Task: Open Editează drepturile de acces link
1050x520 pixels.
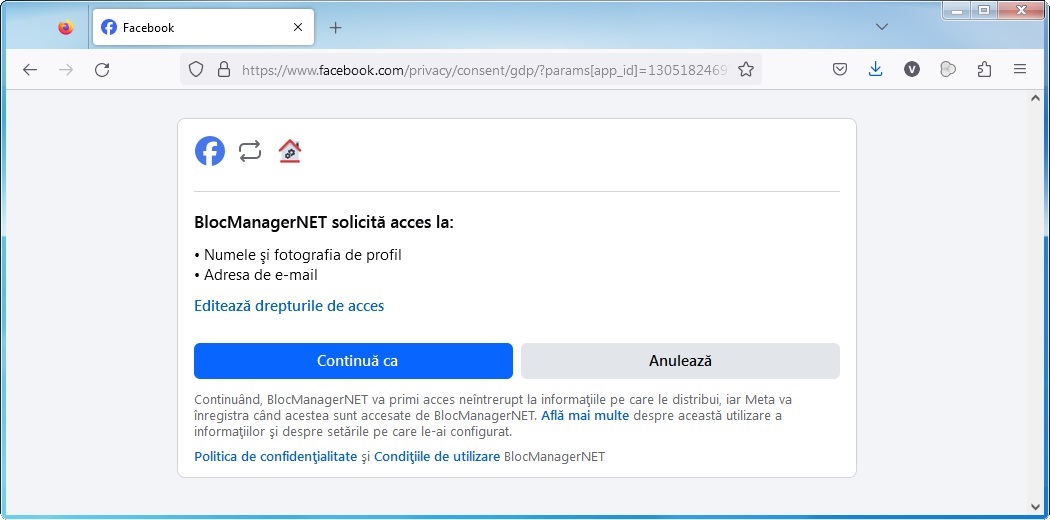Action: [x=289, y=306]
